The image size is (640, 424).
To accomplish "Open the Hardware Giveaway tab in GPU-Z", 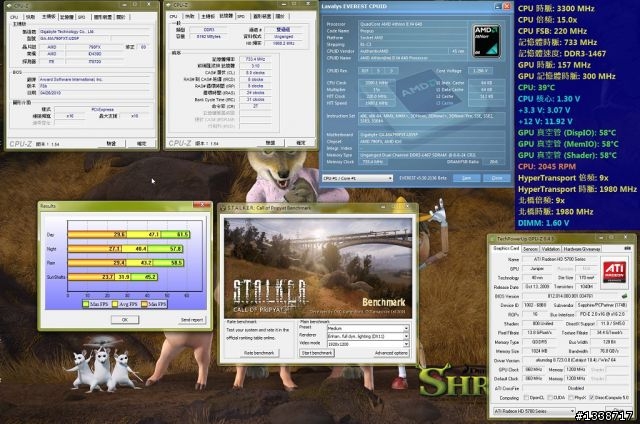I will point(582,249).
